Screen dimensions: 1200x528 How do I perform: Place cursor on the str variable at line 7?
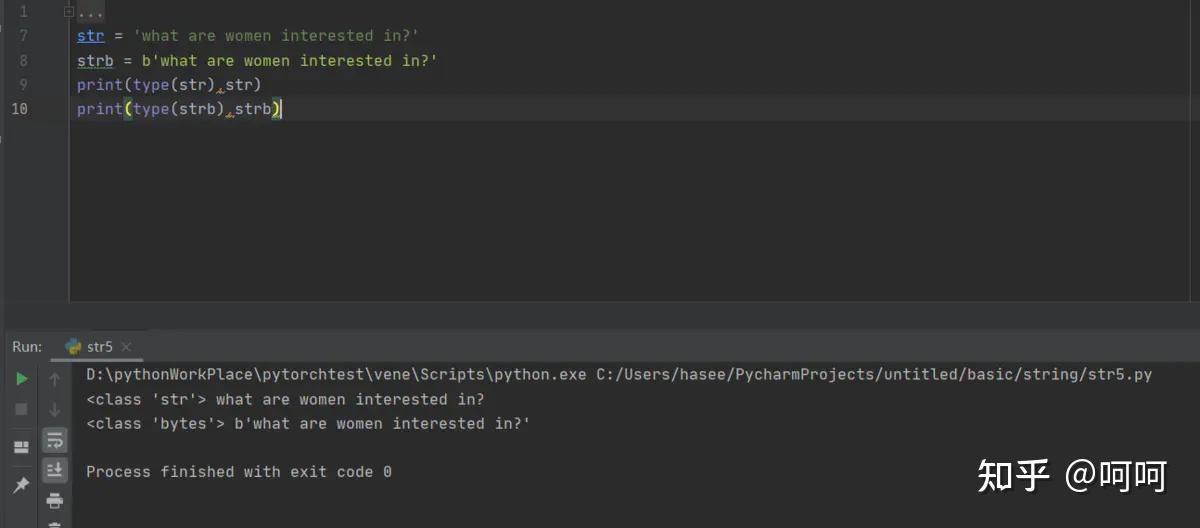(90, 36)
